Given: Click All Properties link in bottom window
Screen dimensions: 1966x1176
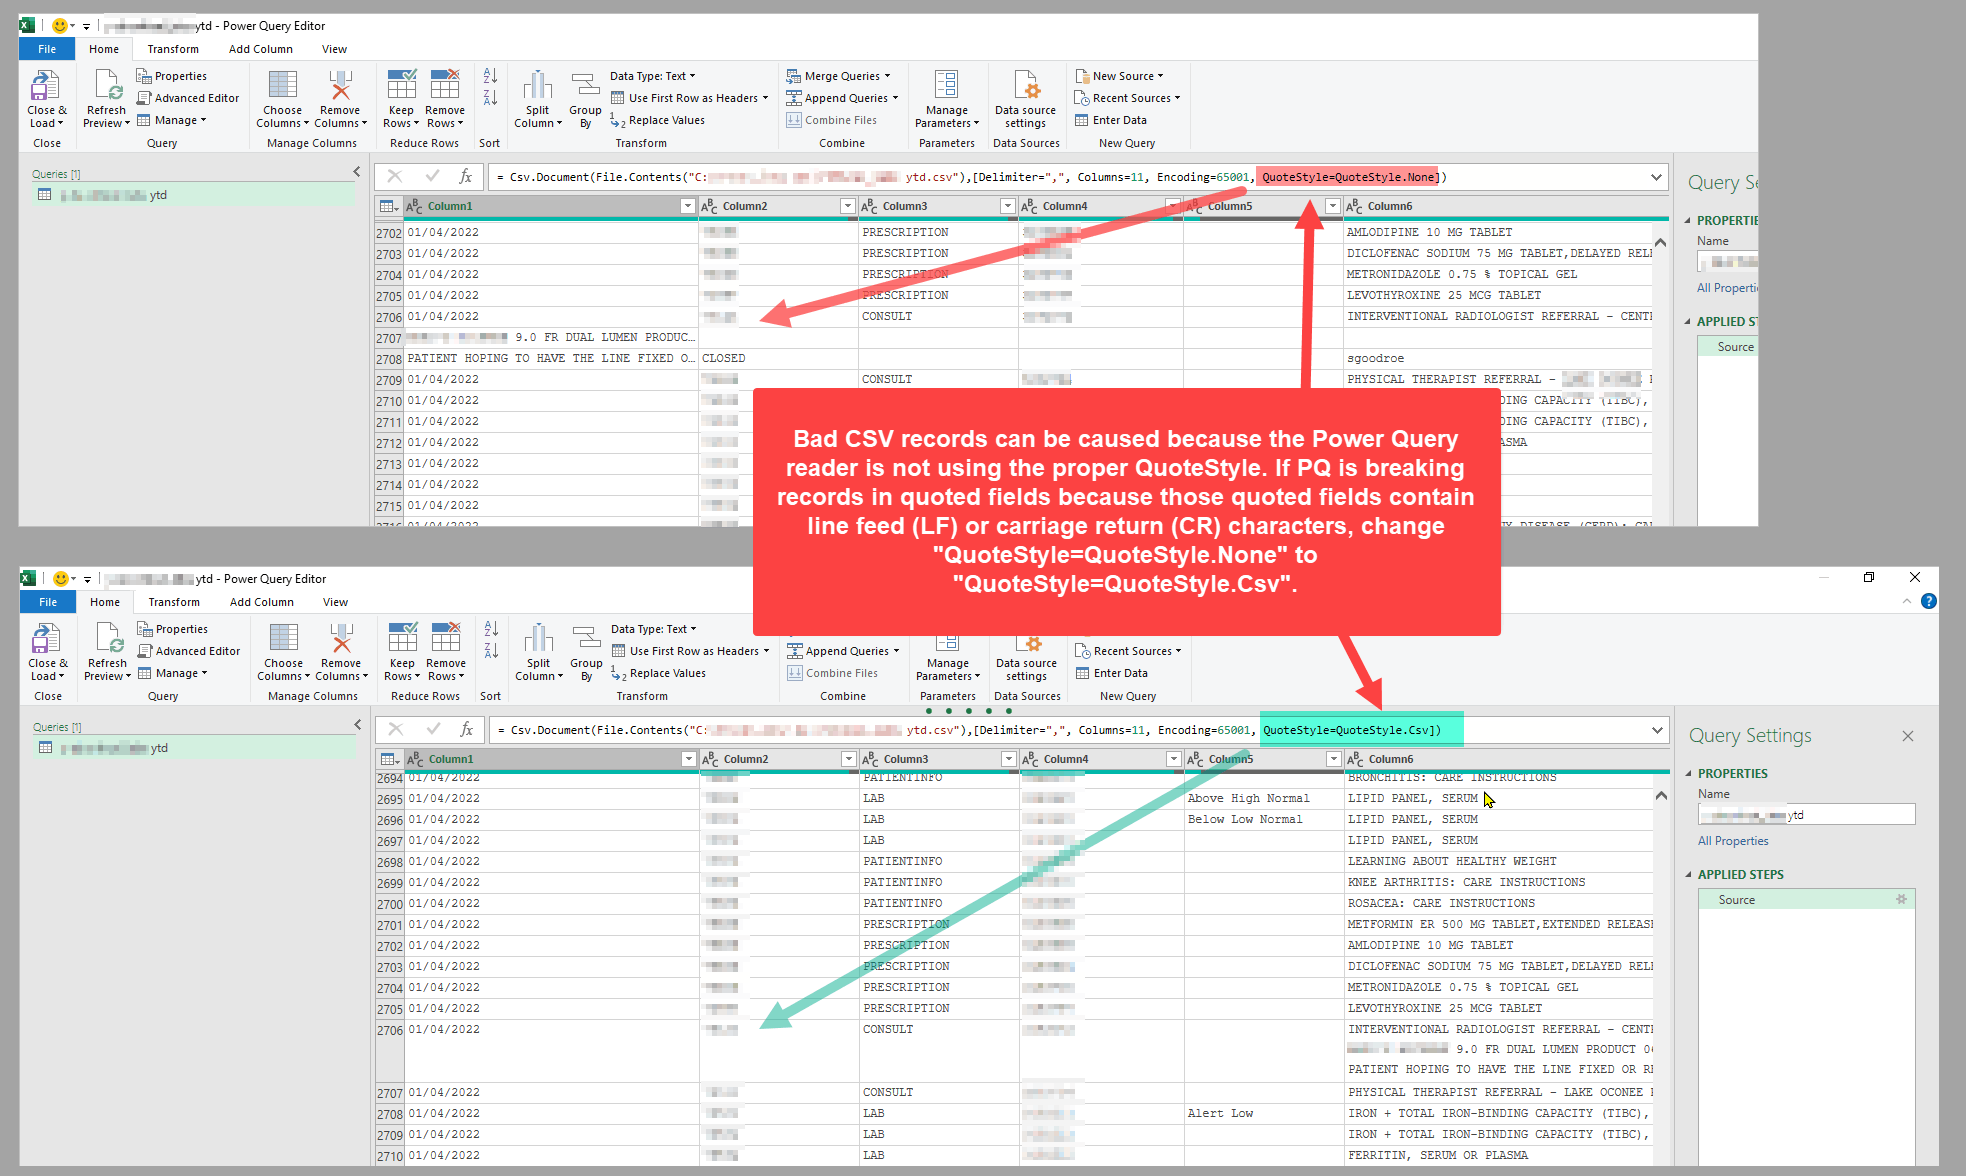Looking at the screenshot, I should pyautogui.click(x=1733, y=841).
